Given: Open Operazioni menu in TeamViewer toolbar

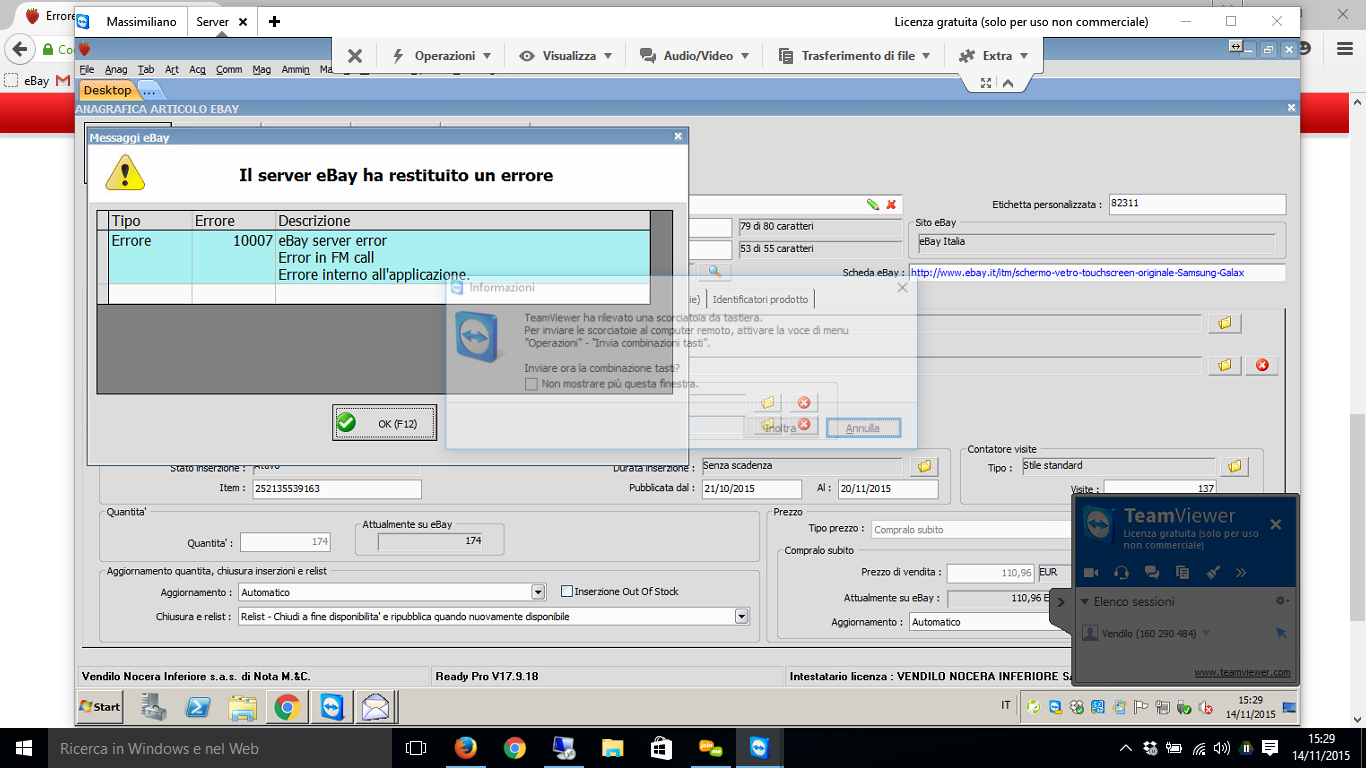Looking at the screenshot, I should coord(441,56).
